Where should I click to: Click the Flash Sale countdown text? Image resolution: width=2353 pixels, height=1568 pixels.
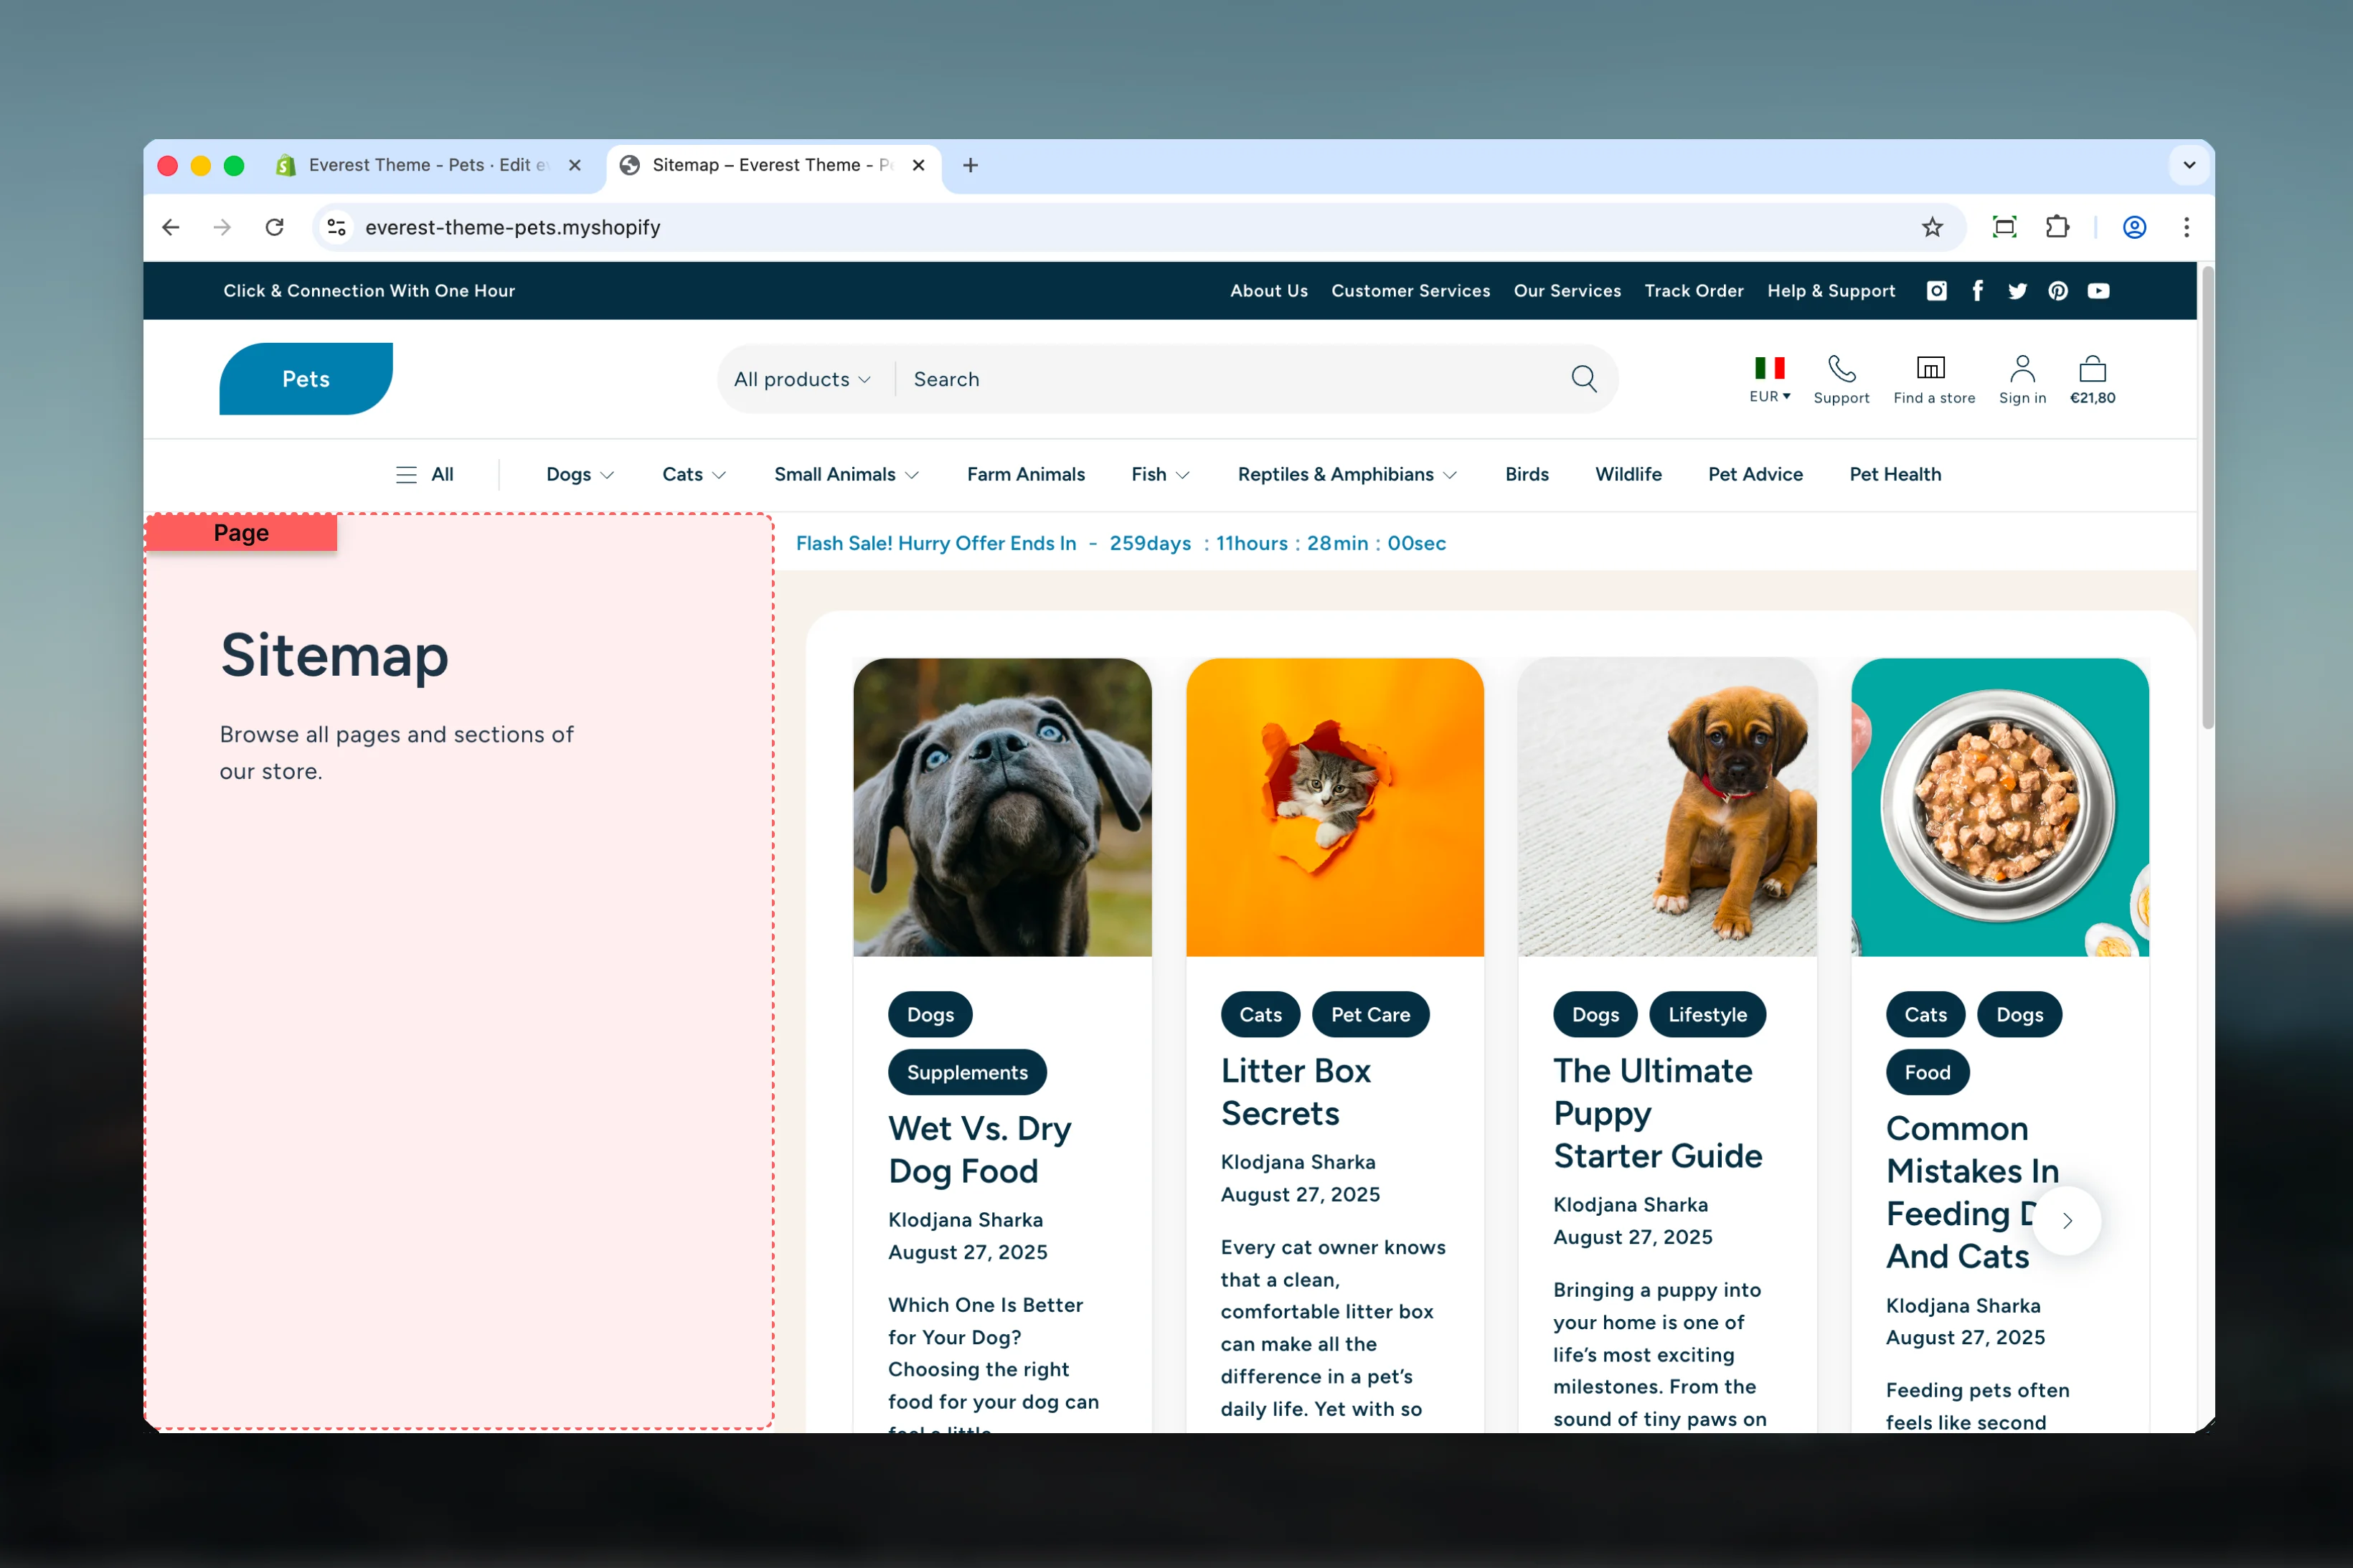(1120, 543)
